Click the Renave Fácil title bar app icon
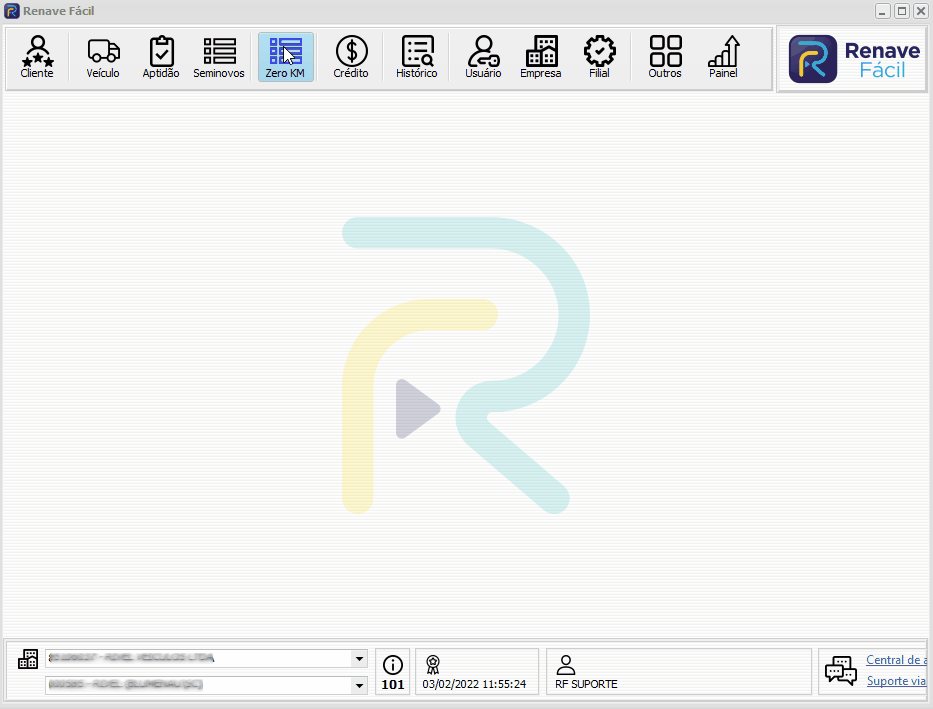The height and width of the screenshot is (709, 933). 12,11
